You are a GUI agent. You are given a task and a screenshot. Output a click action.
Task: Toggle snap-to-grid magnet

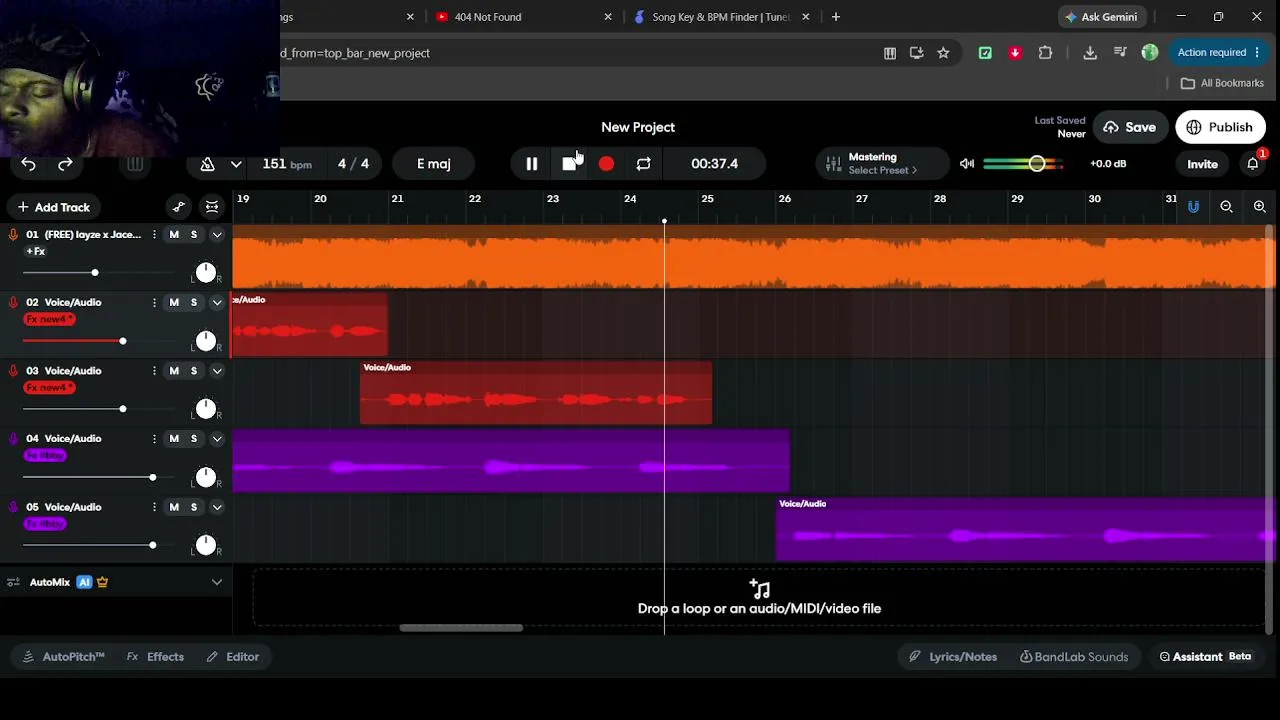tap(1193, 207)
